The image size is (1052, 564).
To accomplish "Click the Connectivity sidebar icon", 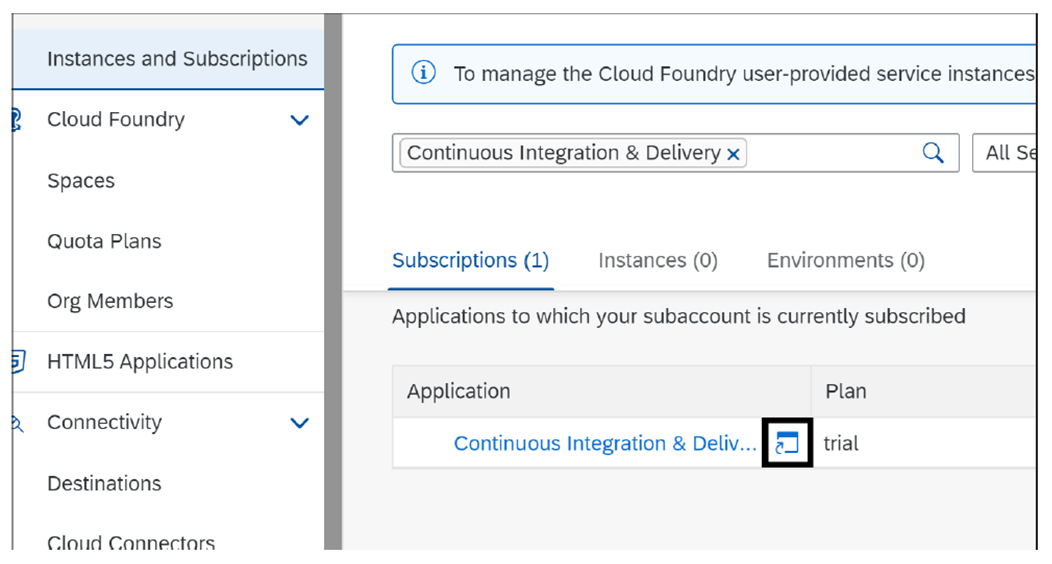I will point(17,423).
